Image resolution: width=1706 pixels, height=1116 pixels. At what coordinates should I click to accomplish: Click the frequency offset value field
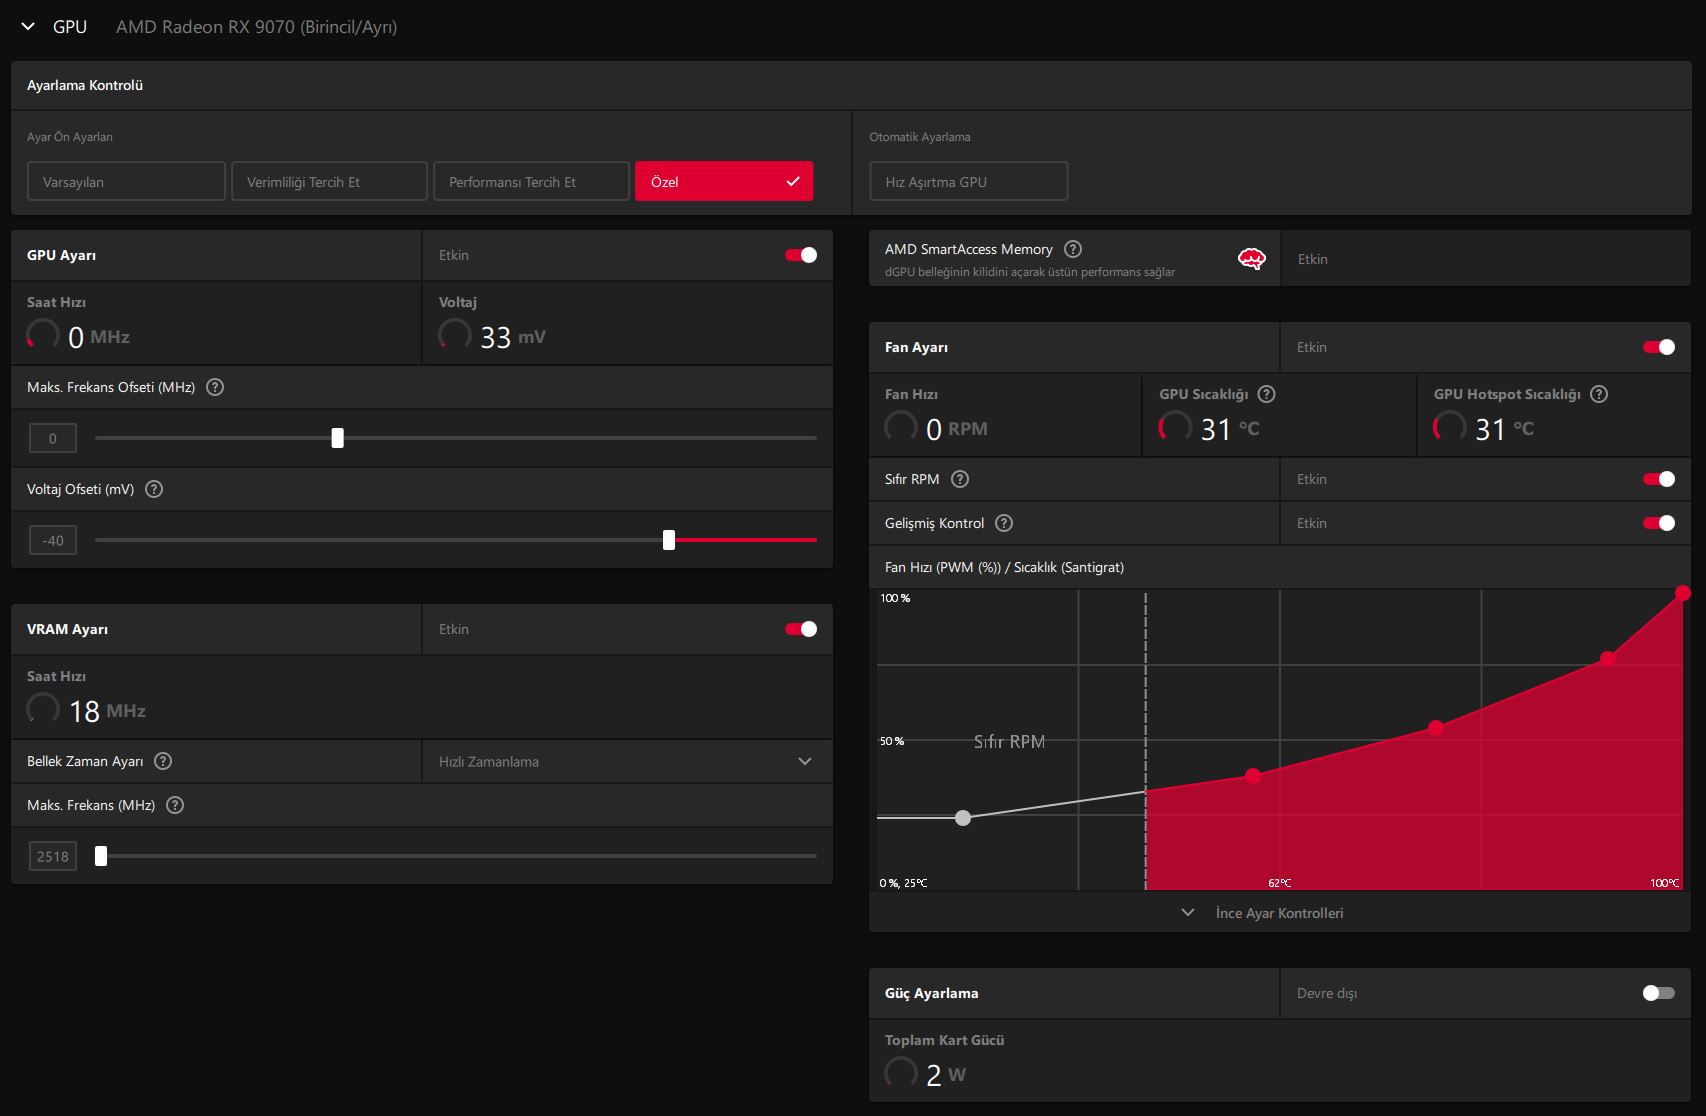53,438
